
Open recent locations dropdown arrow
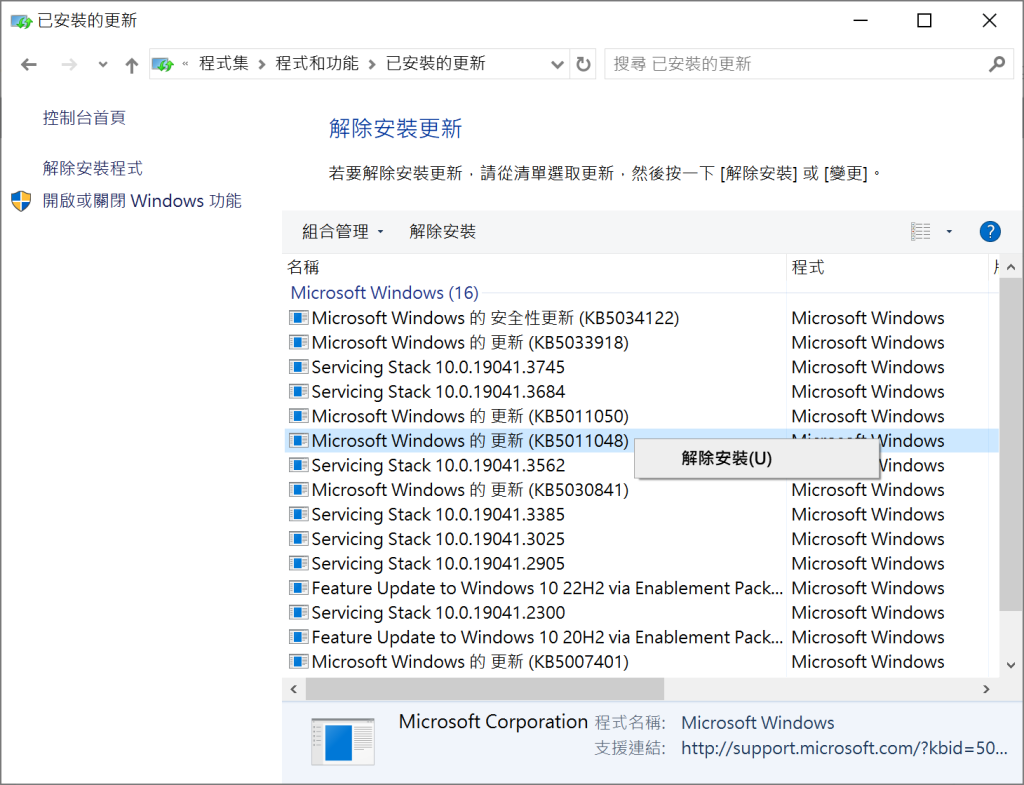(x=103, y=65)
